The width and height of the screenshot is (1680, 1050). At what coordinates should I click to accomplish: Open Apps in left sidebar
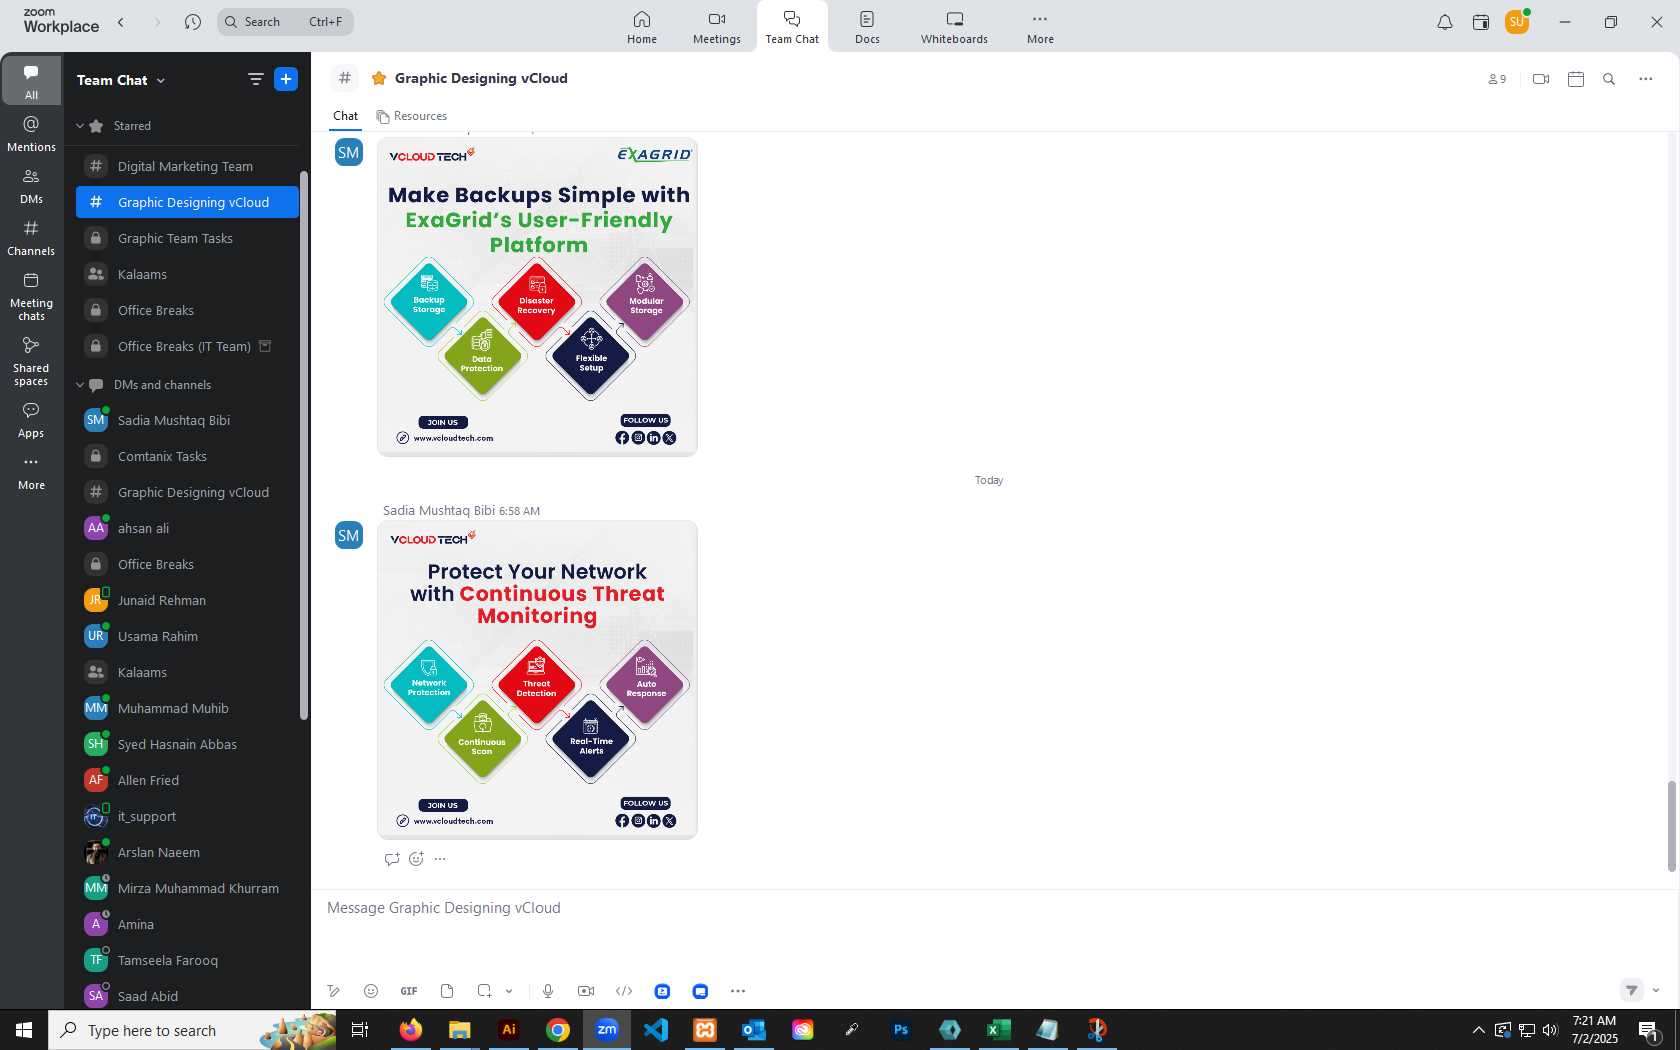click(31, 420)
